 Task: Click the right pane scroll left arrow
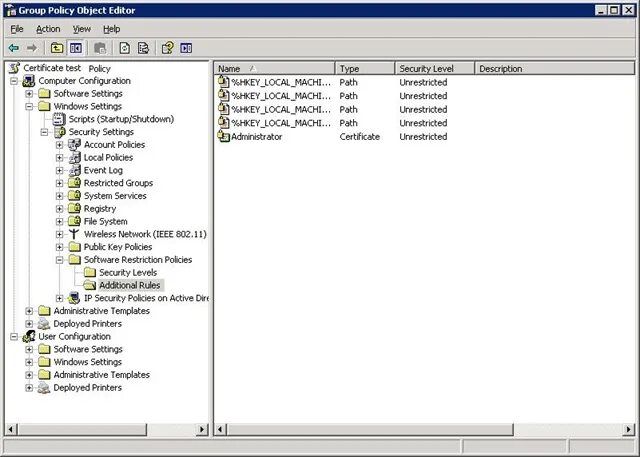(x=220, y=429)
